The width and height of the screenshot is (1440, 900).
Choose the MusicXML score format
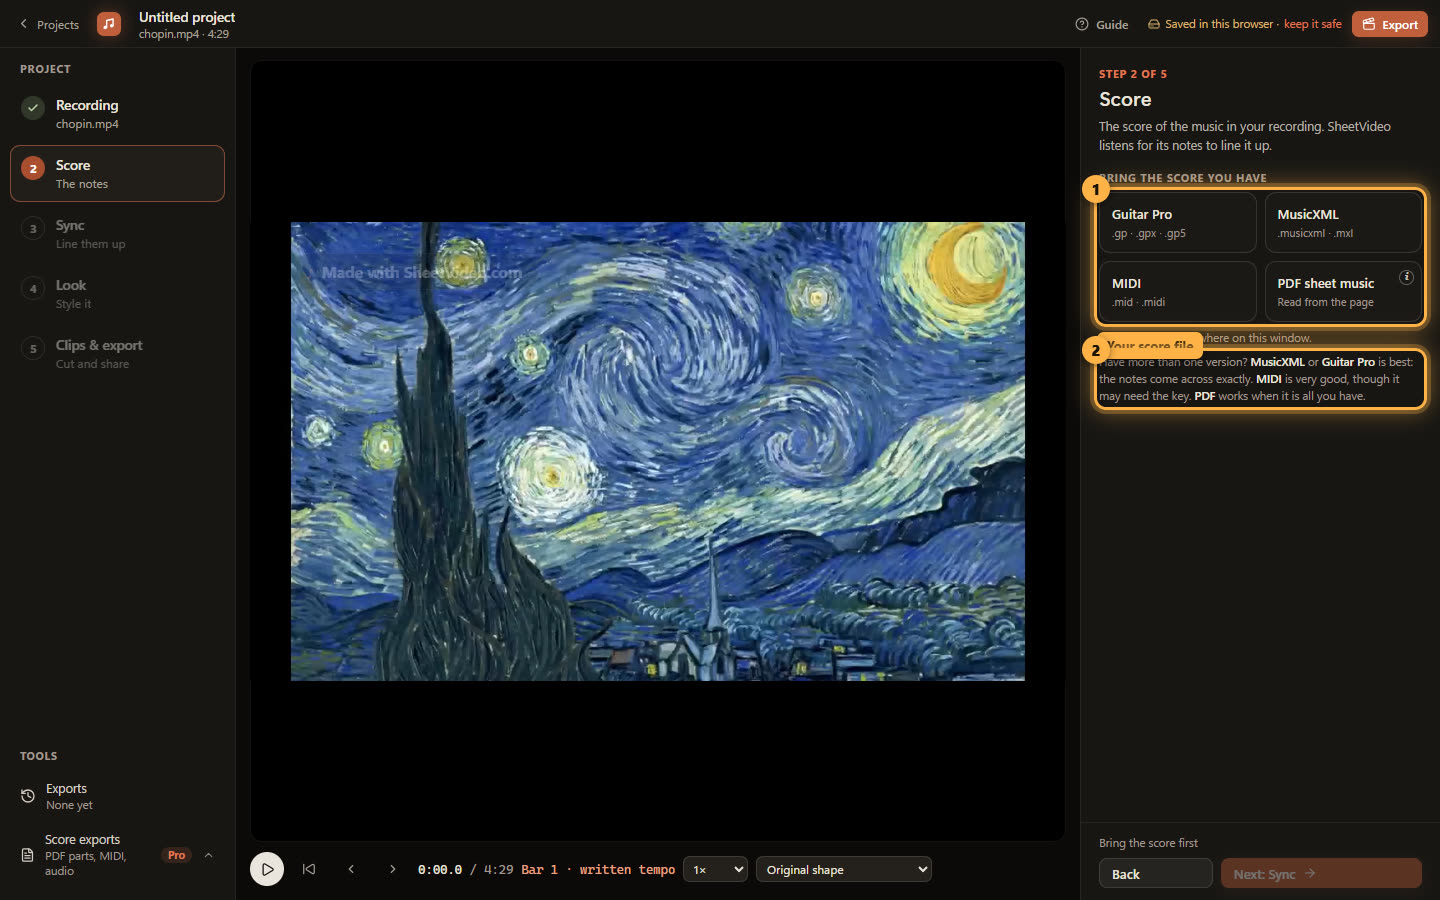1343,223
